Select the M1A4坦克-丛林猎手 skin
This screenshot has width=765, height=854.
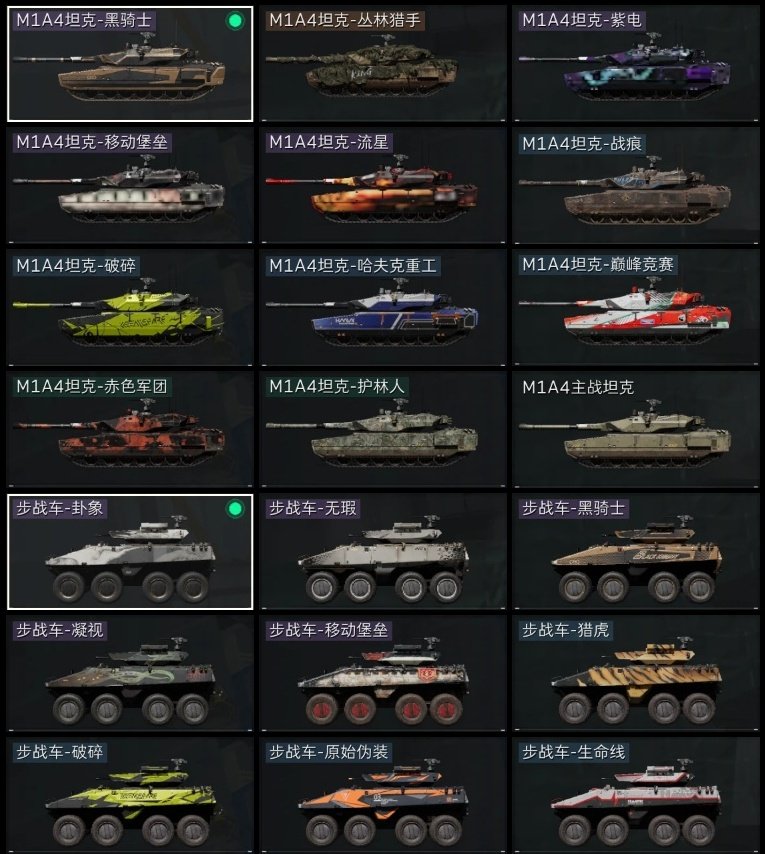tap(383, 64)
